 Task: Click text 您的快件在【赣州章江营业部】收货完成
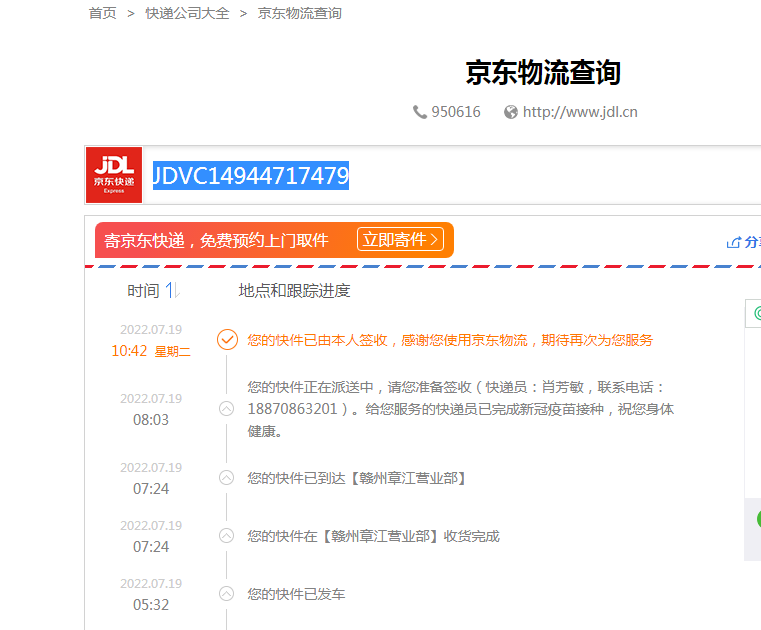pos(373,536)
